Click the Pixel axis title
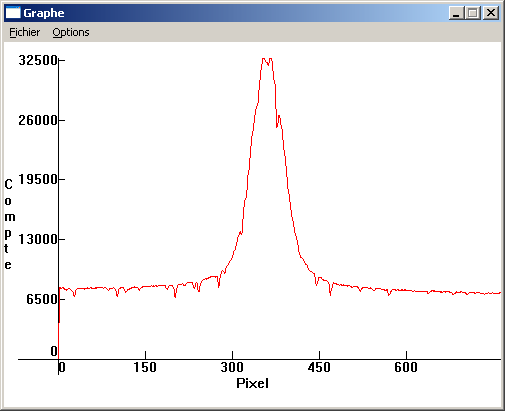The width and height of the screenshot is (505, 411). pyautogui.click(x=252, y=383)
